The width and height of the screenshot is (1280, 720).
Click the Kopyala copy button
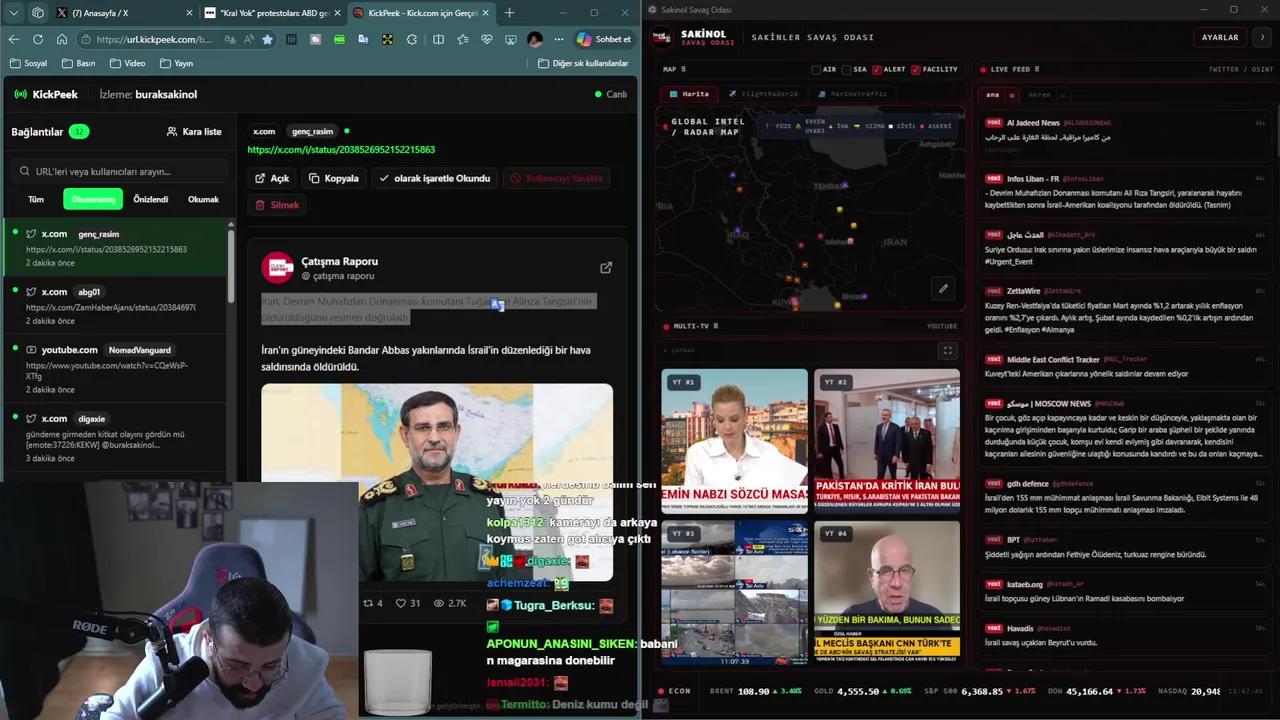pos(334,178)
